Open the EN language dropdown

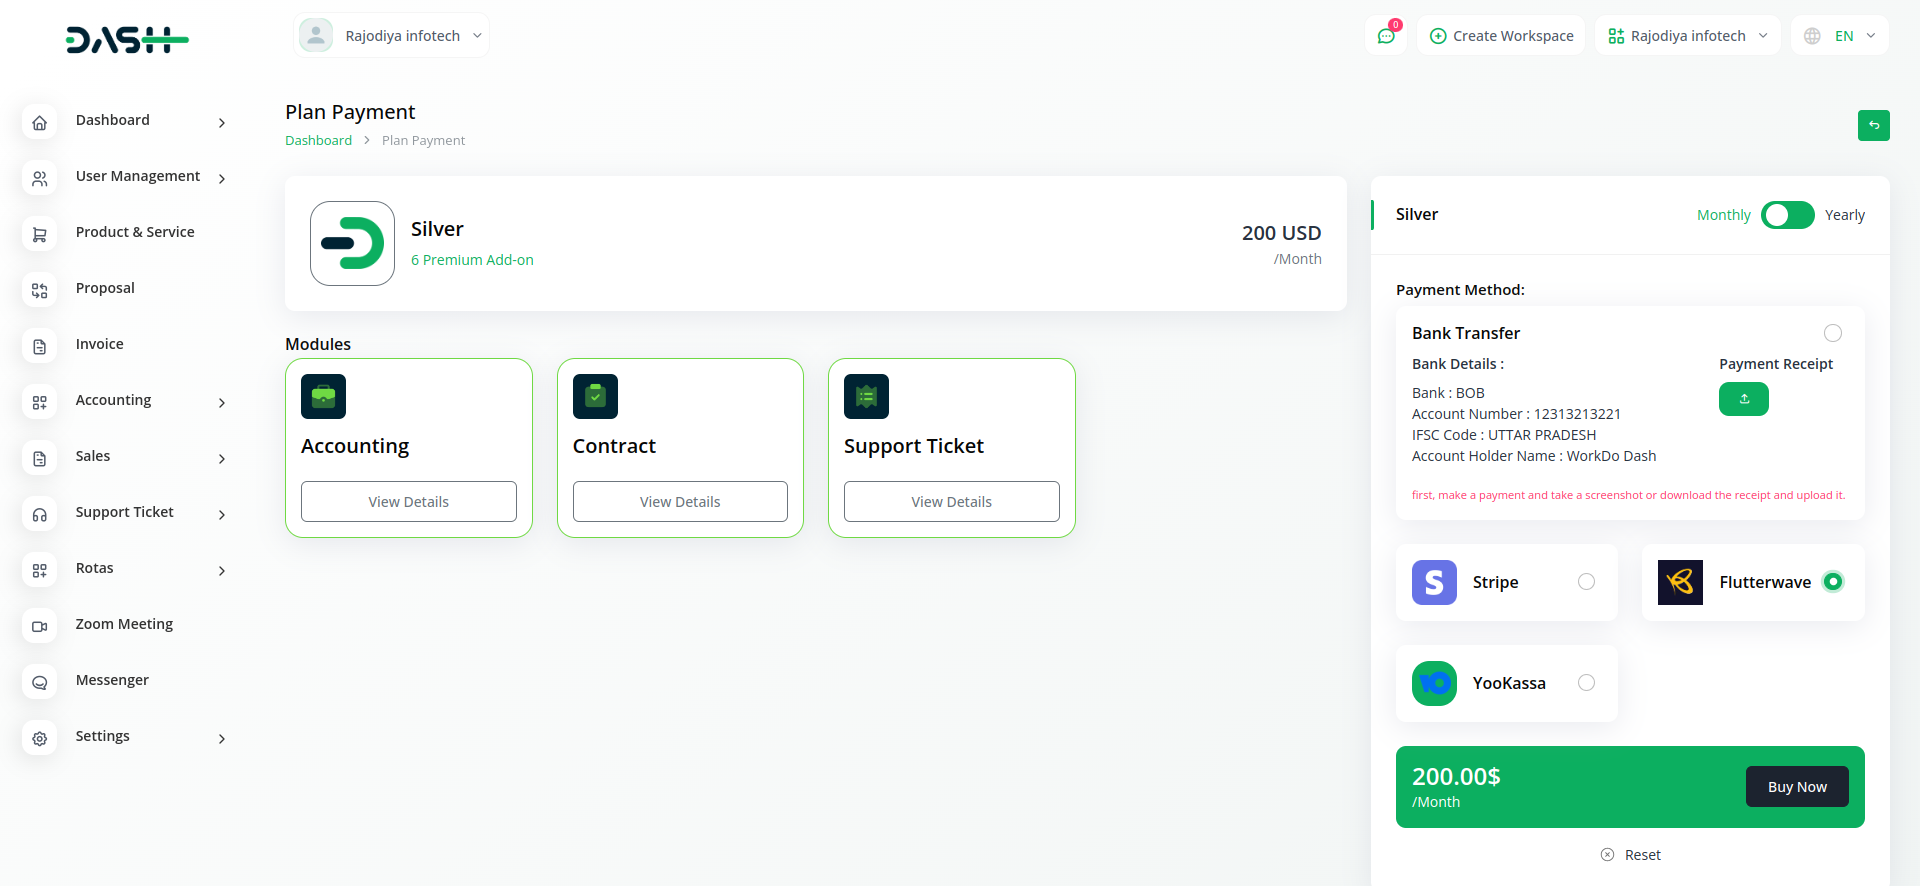click(1840, 36)
